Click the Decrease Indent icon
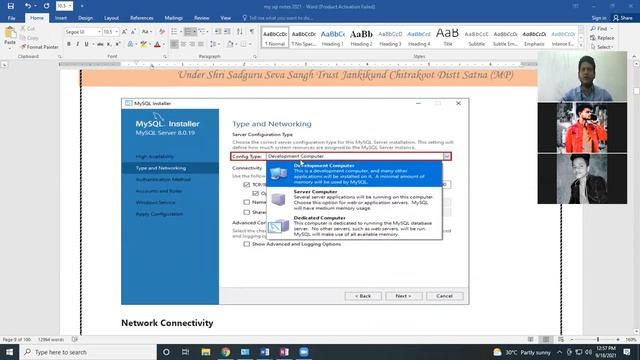The width and height of the screenshot is (640, 360). click(x=218, y=32)
